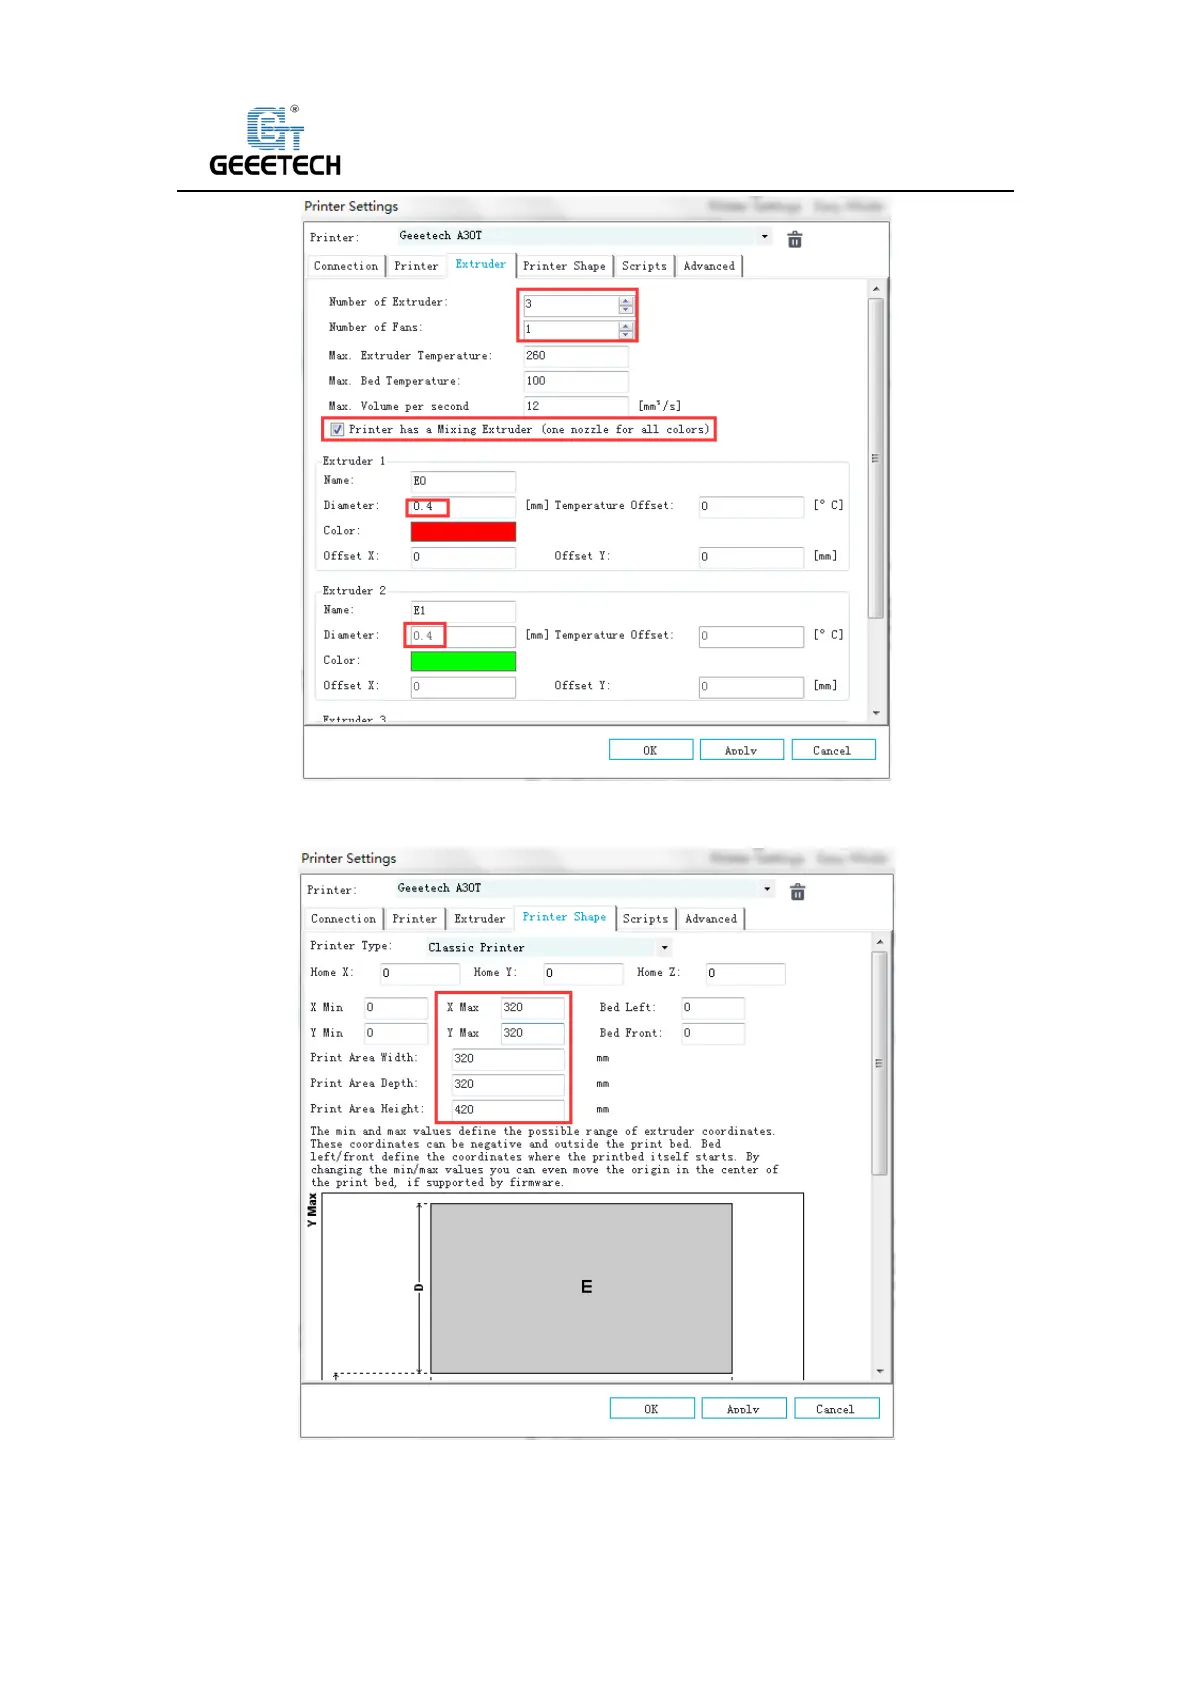Viewport: 1191px width, 1684px height.
Task: Click Home Y field
Action: 583,973
